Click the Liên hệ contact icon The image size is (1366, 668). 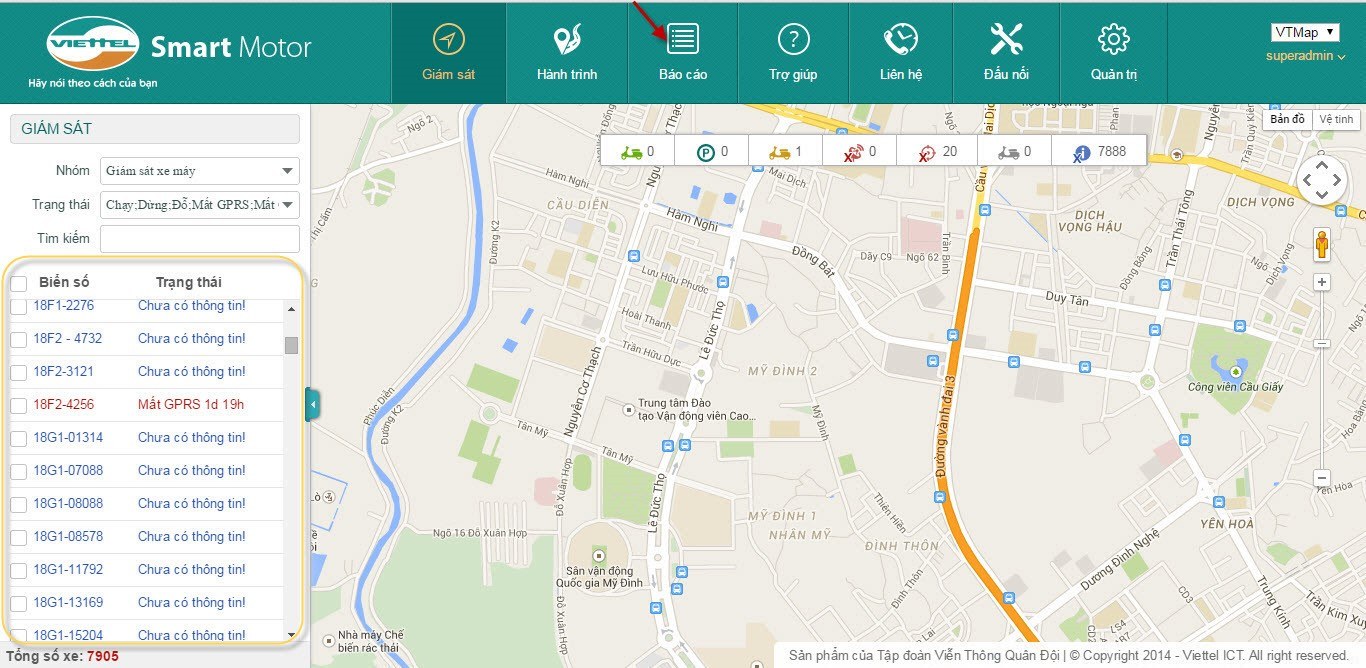point(900,40)
